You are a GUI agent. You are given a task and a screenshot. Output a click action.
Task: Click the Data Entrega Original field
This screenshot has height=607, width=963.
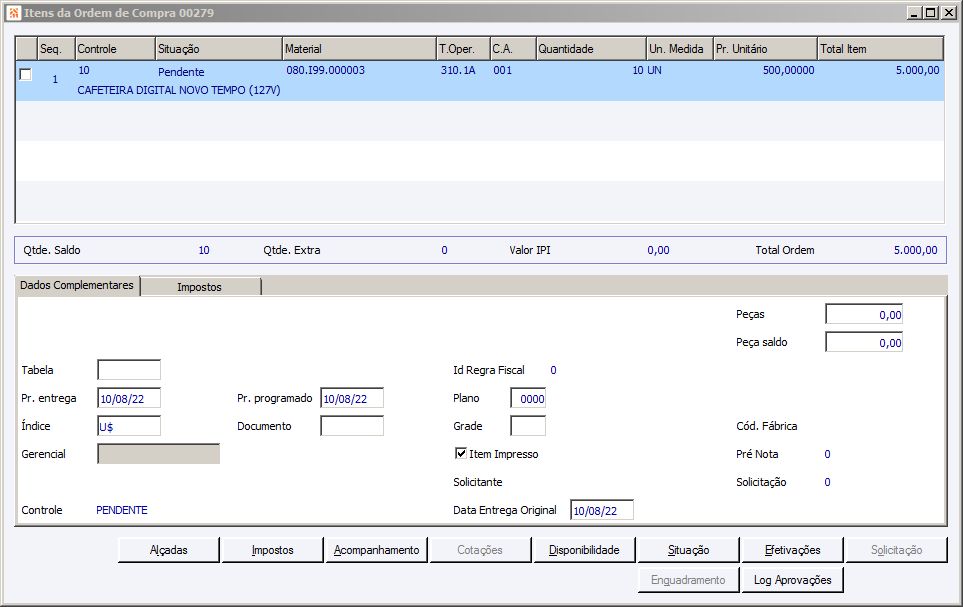point(601,510)
